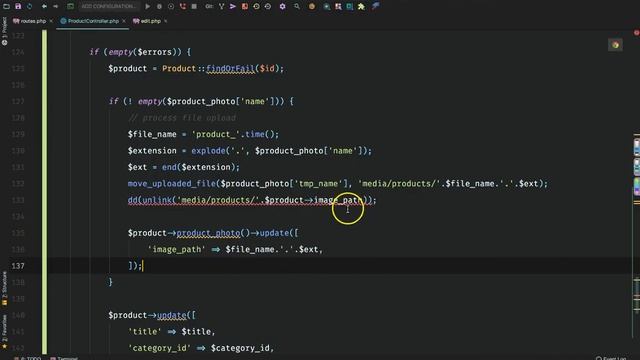Open the Terminal tool window tab
640x360 pixels.
(x=64, y=358)
